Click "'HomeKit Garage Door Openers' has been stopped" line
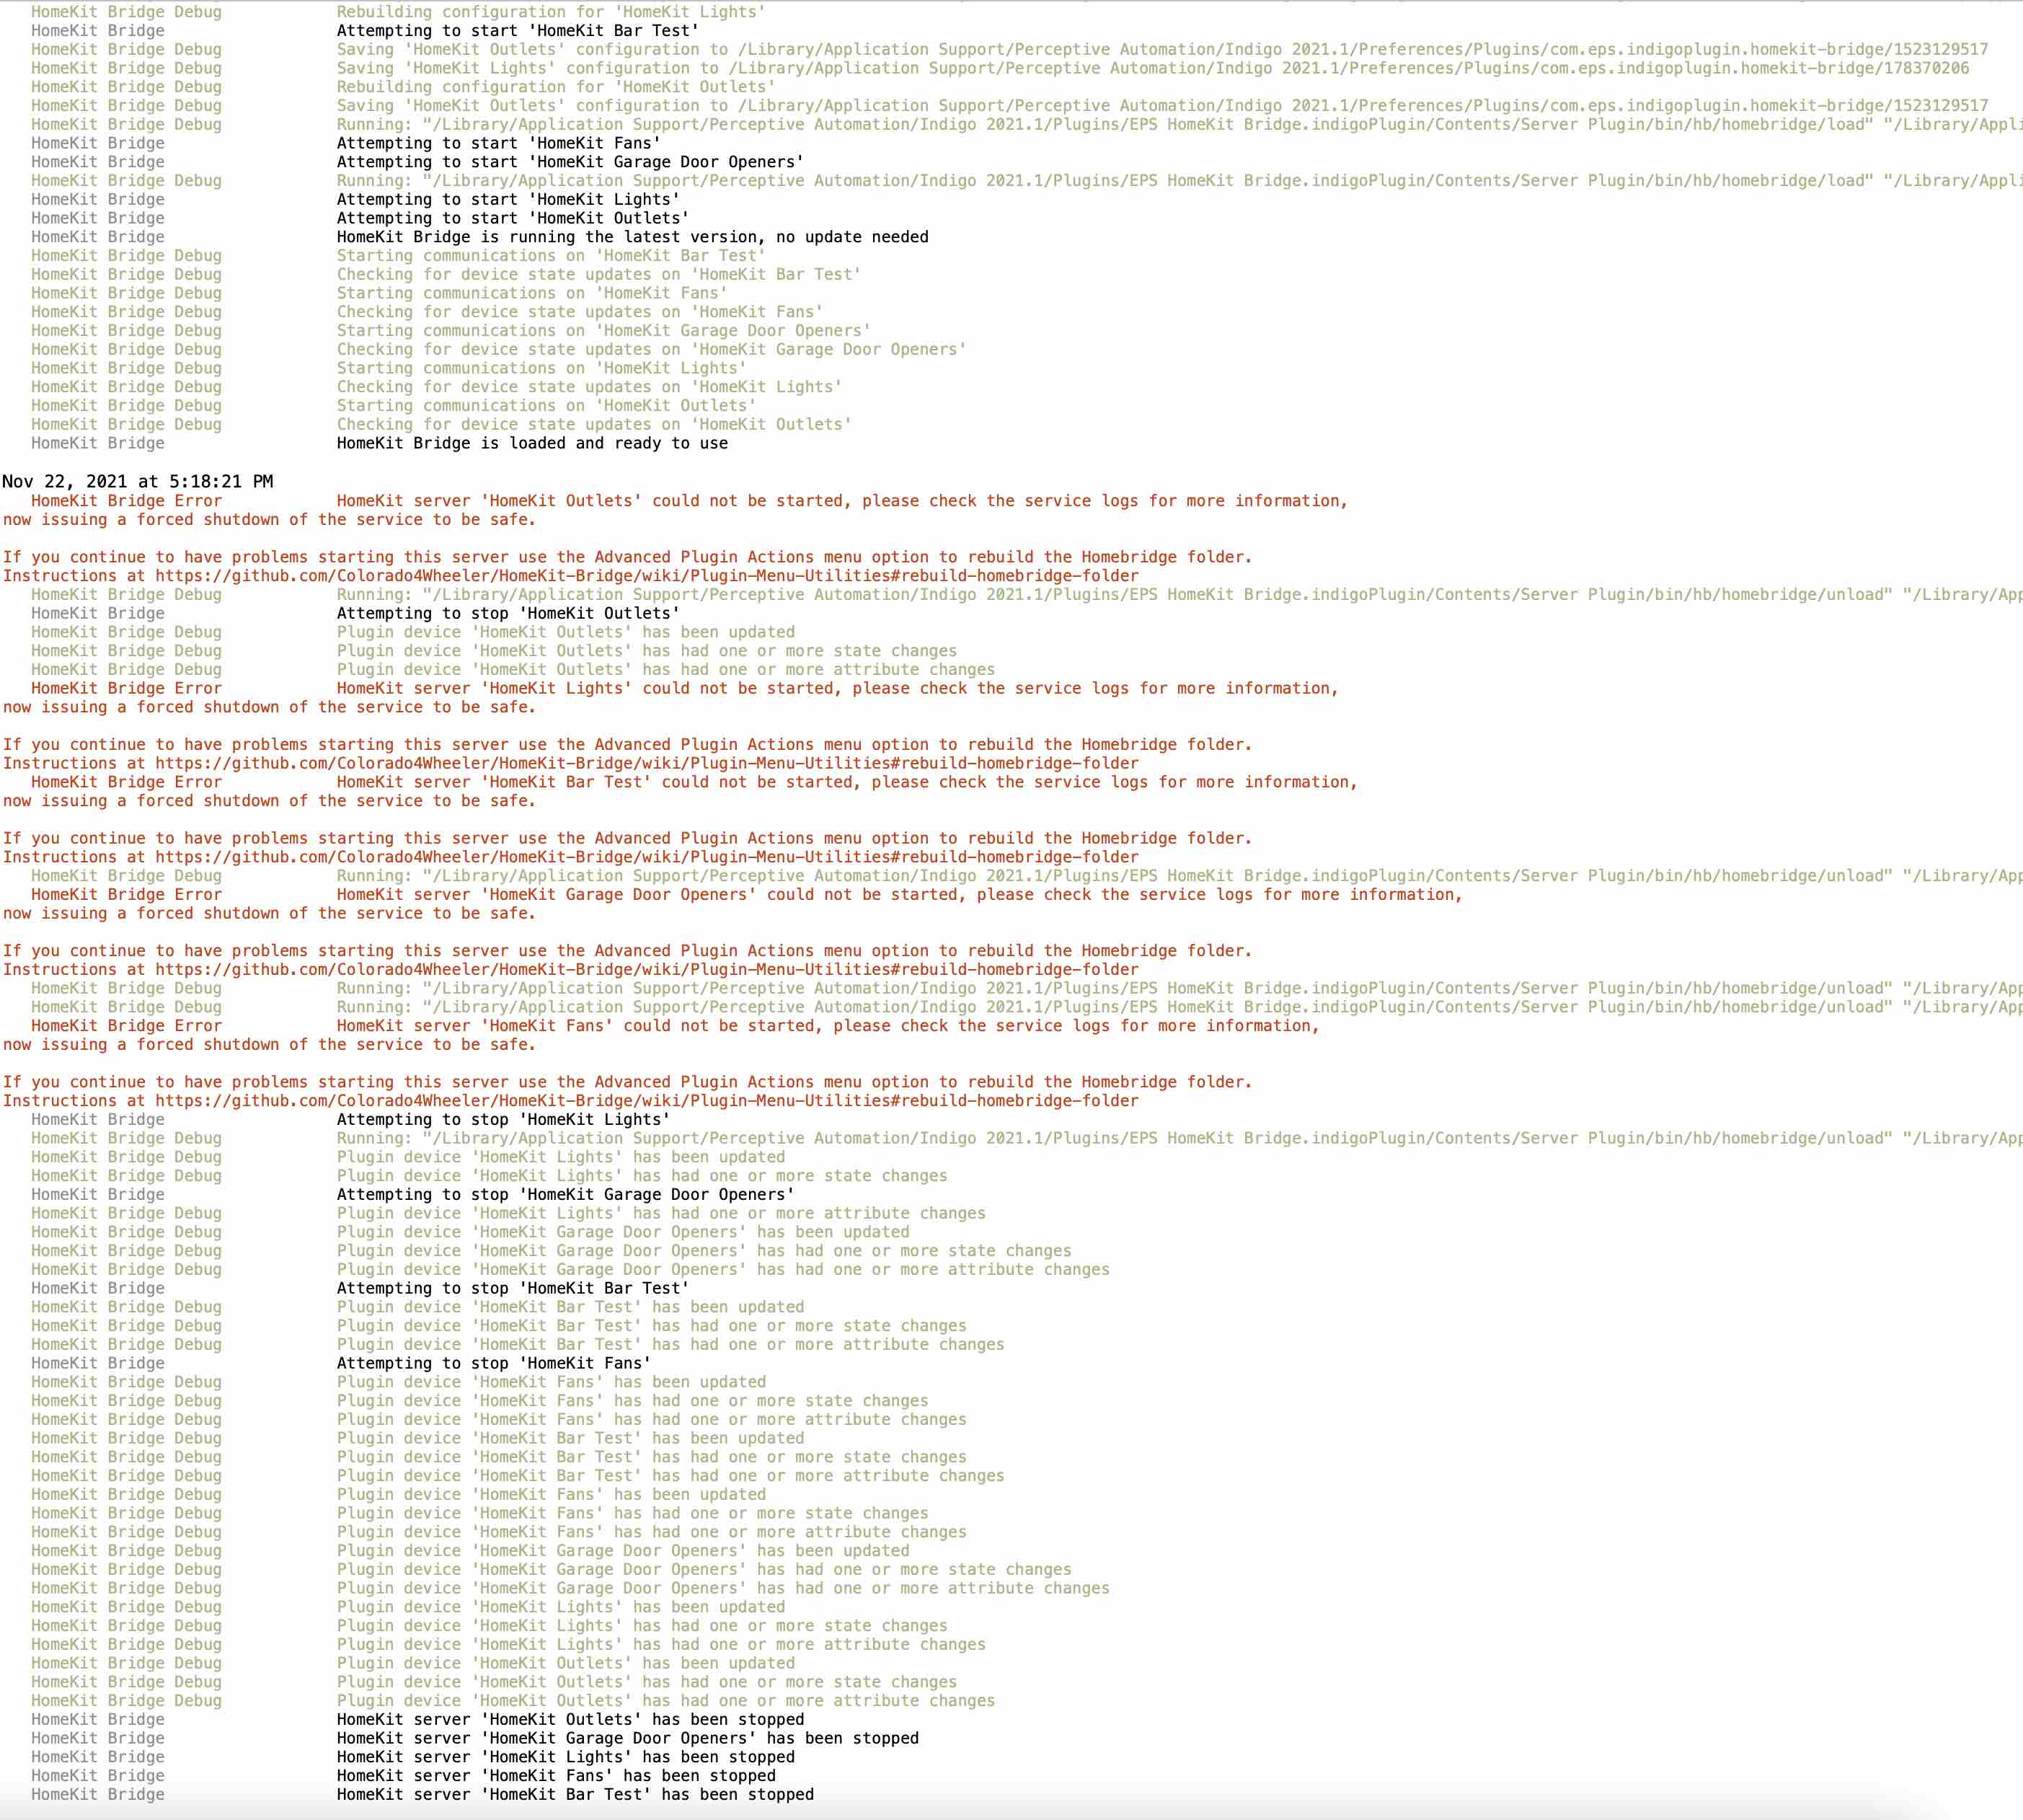The image size is (2023, 1820). pyautogui.click(x=628, y=1738)
